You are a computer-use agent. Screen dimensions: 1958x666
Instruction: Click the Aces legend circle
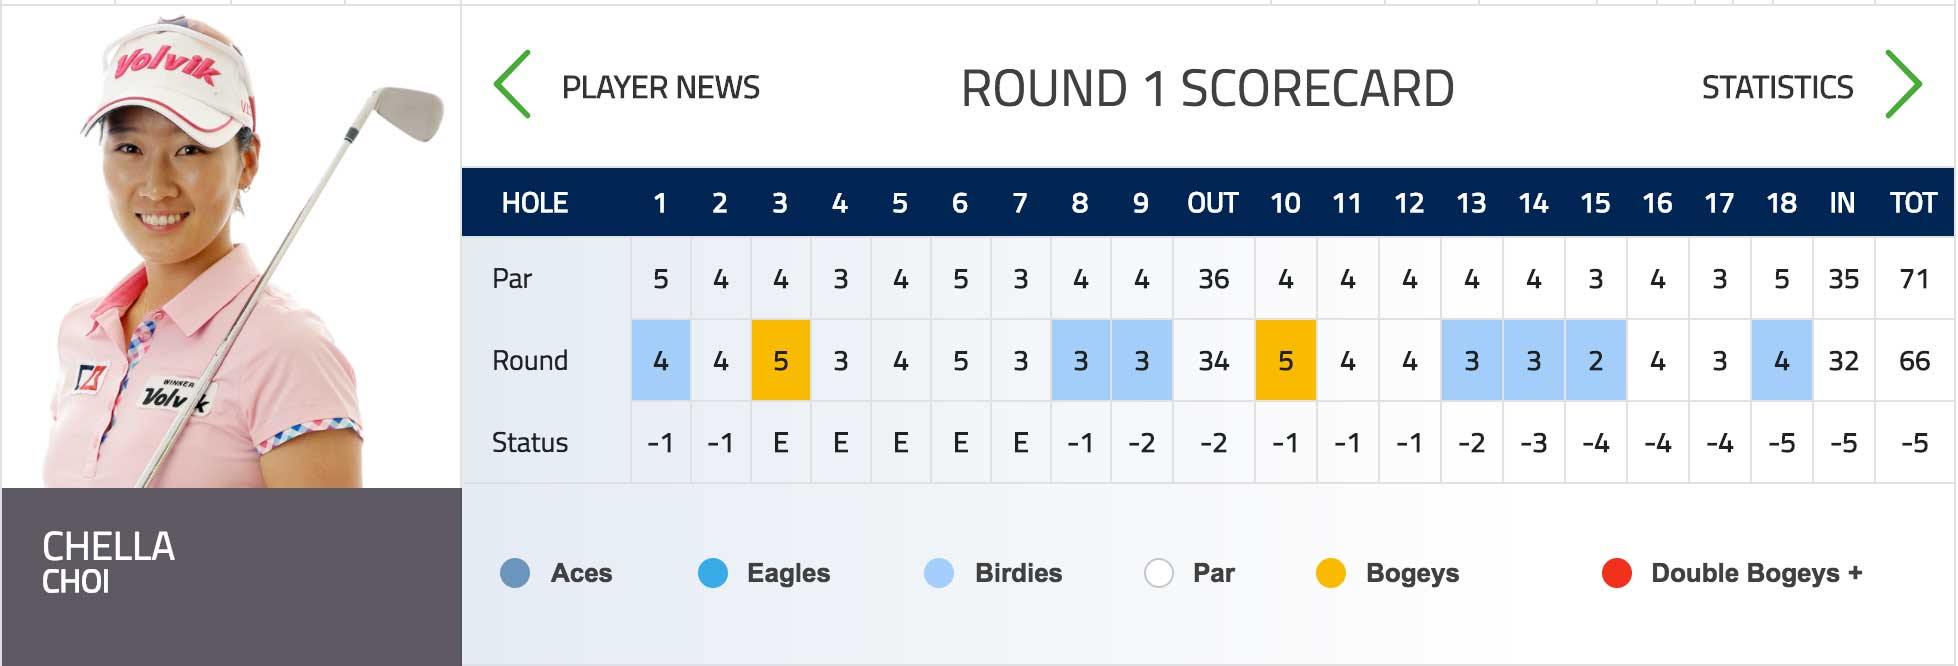click(x=515, y=573)
